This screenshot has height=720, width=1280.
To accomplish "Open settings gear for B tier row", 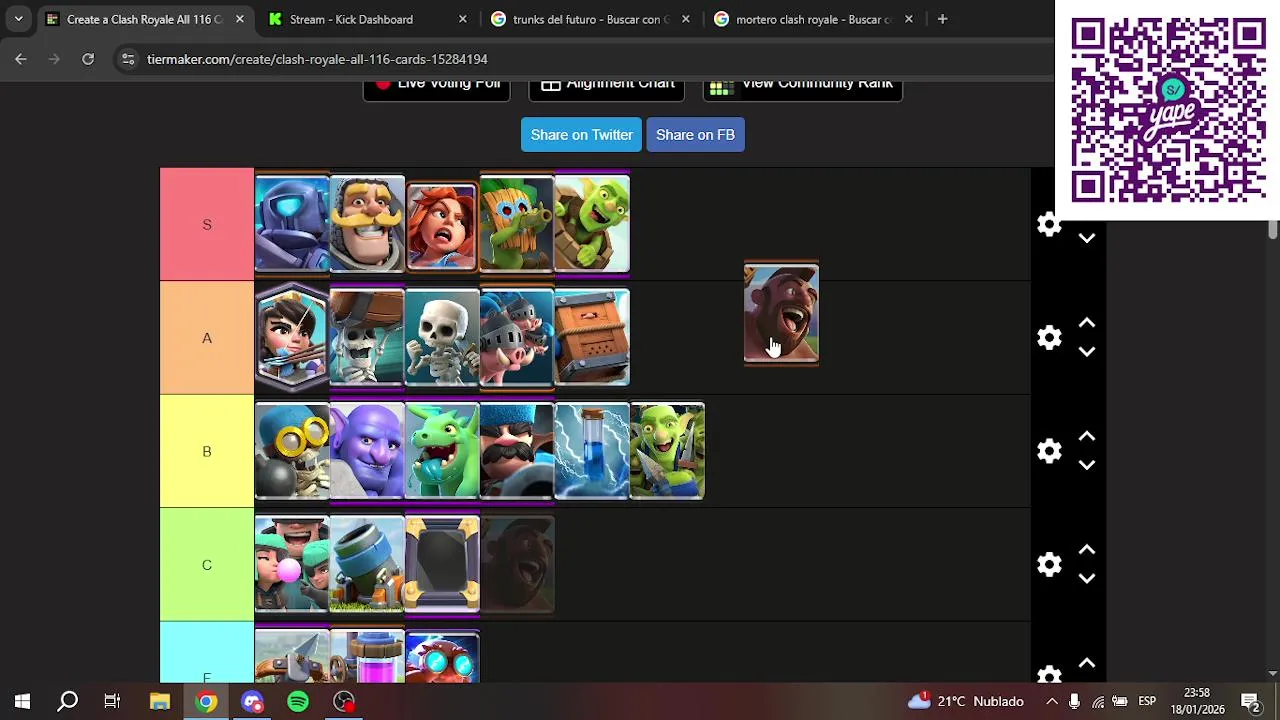I will coord(1049,451).
